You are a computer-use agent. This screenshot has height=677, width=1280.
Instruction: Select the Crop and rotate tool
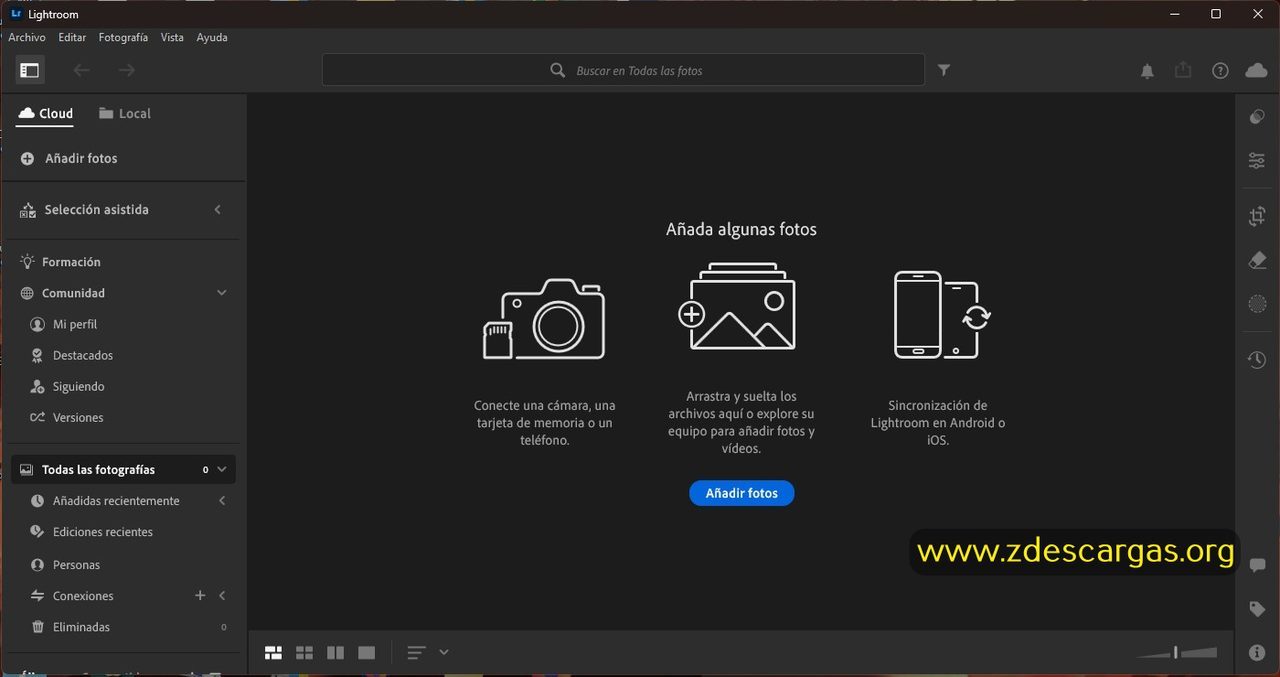(1257, 216)
